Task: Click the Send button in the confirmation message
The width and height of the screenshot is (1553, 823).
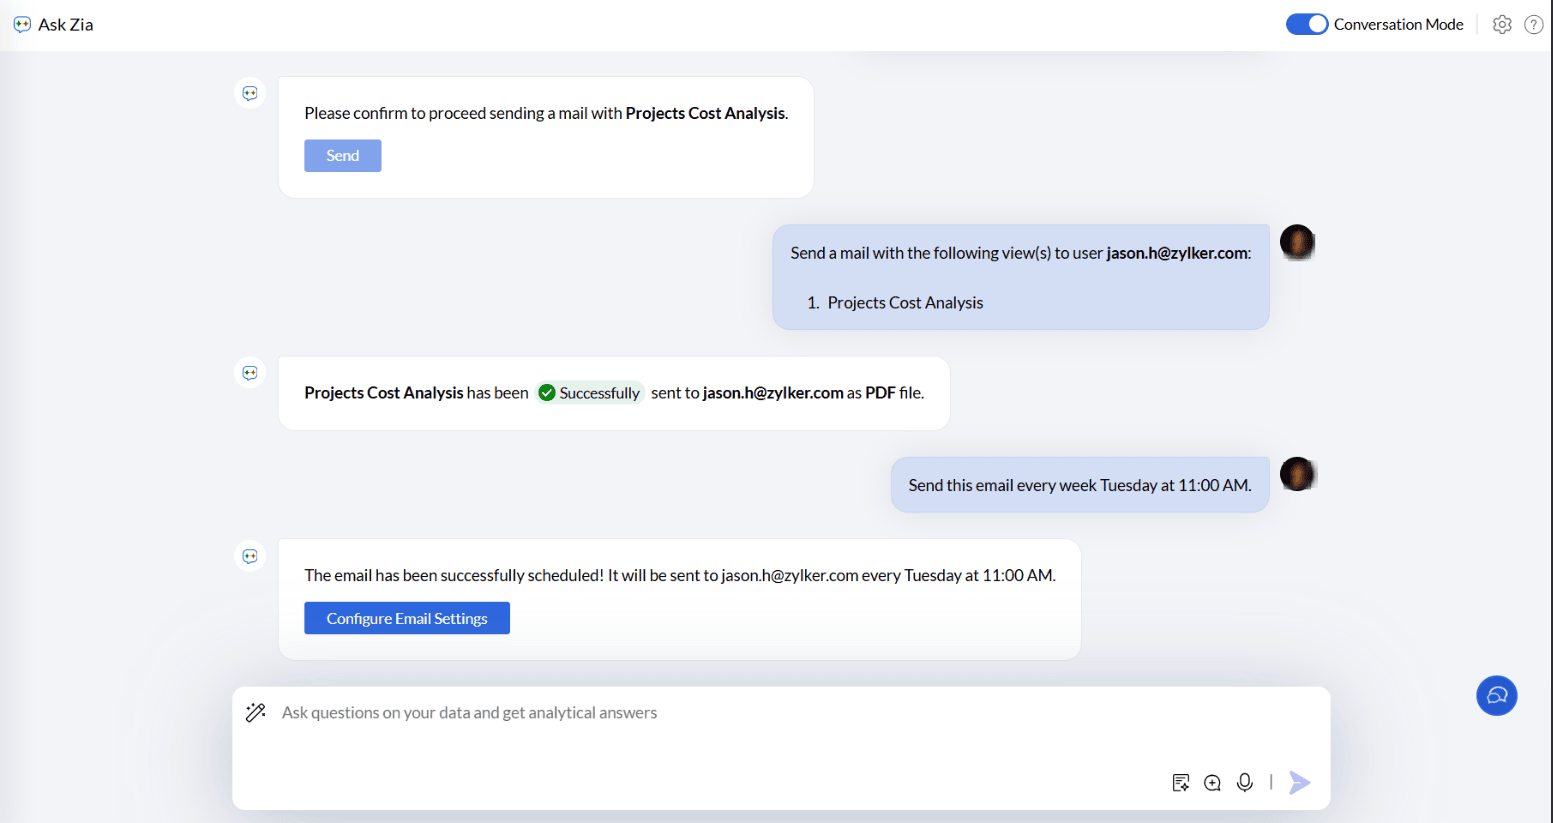Action: 342,156
